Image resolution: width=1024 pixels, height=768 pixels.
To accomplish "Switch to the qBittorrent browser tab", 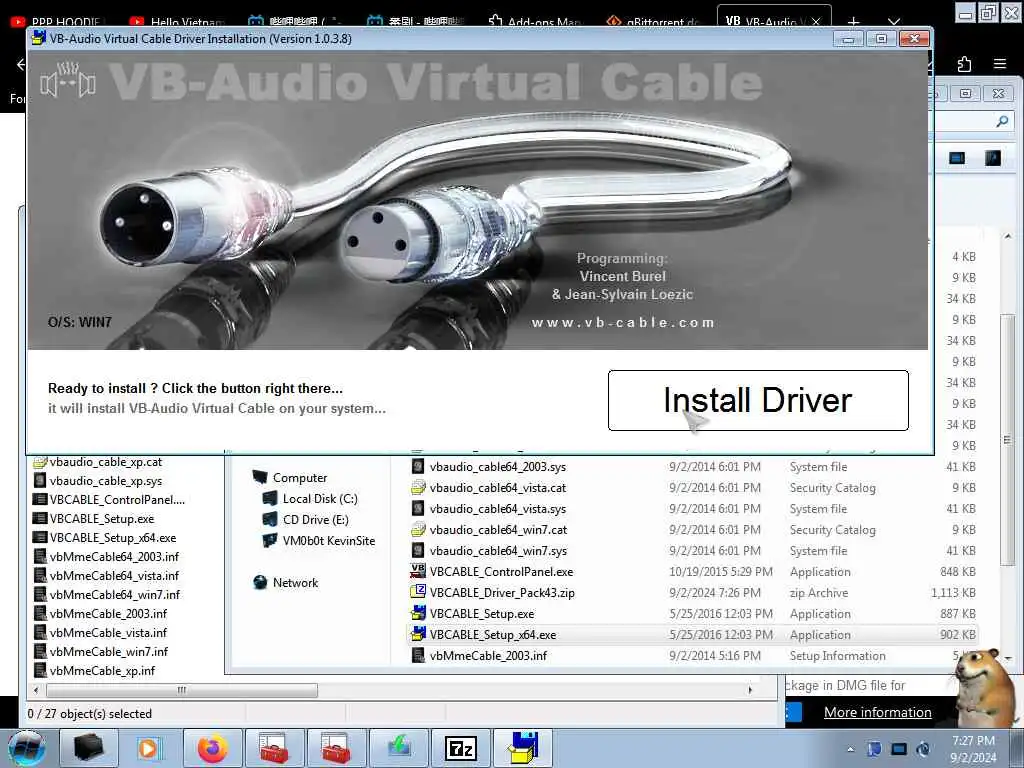I will pos(653,22).
